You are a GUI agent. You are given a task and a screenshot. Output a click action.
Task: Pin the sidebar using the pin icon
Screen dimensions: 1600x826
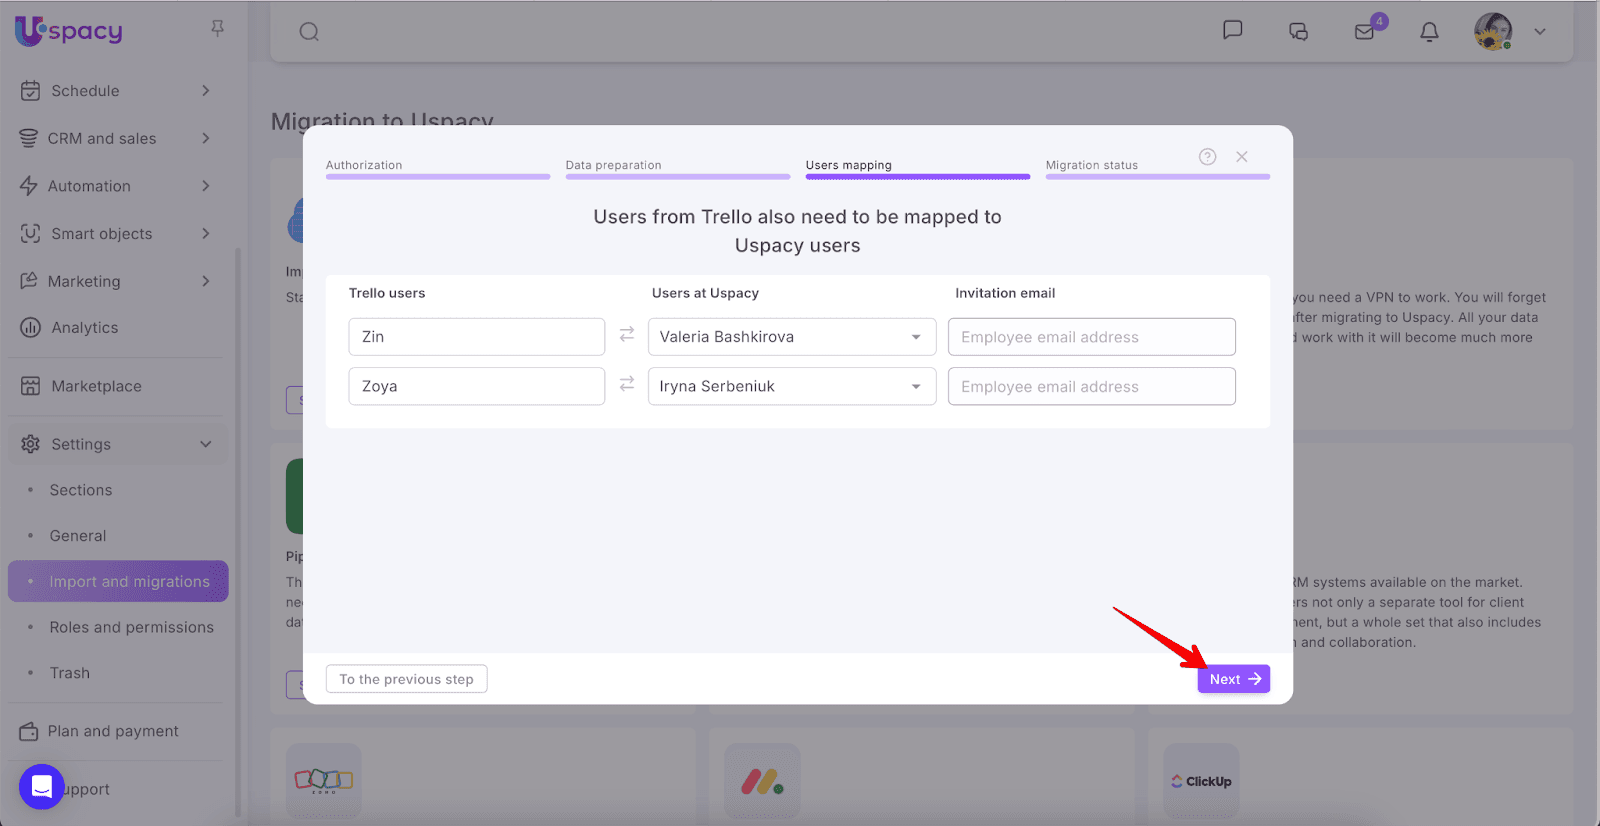217,29
